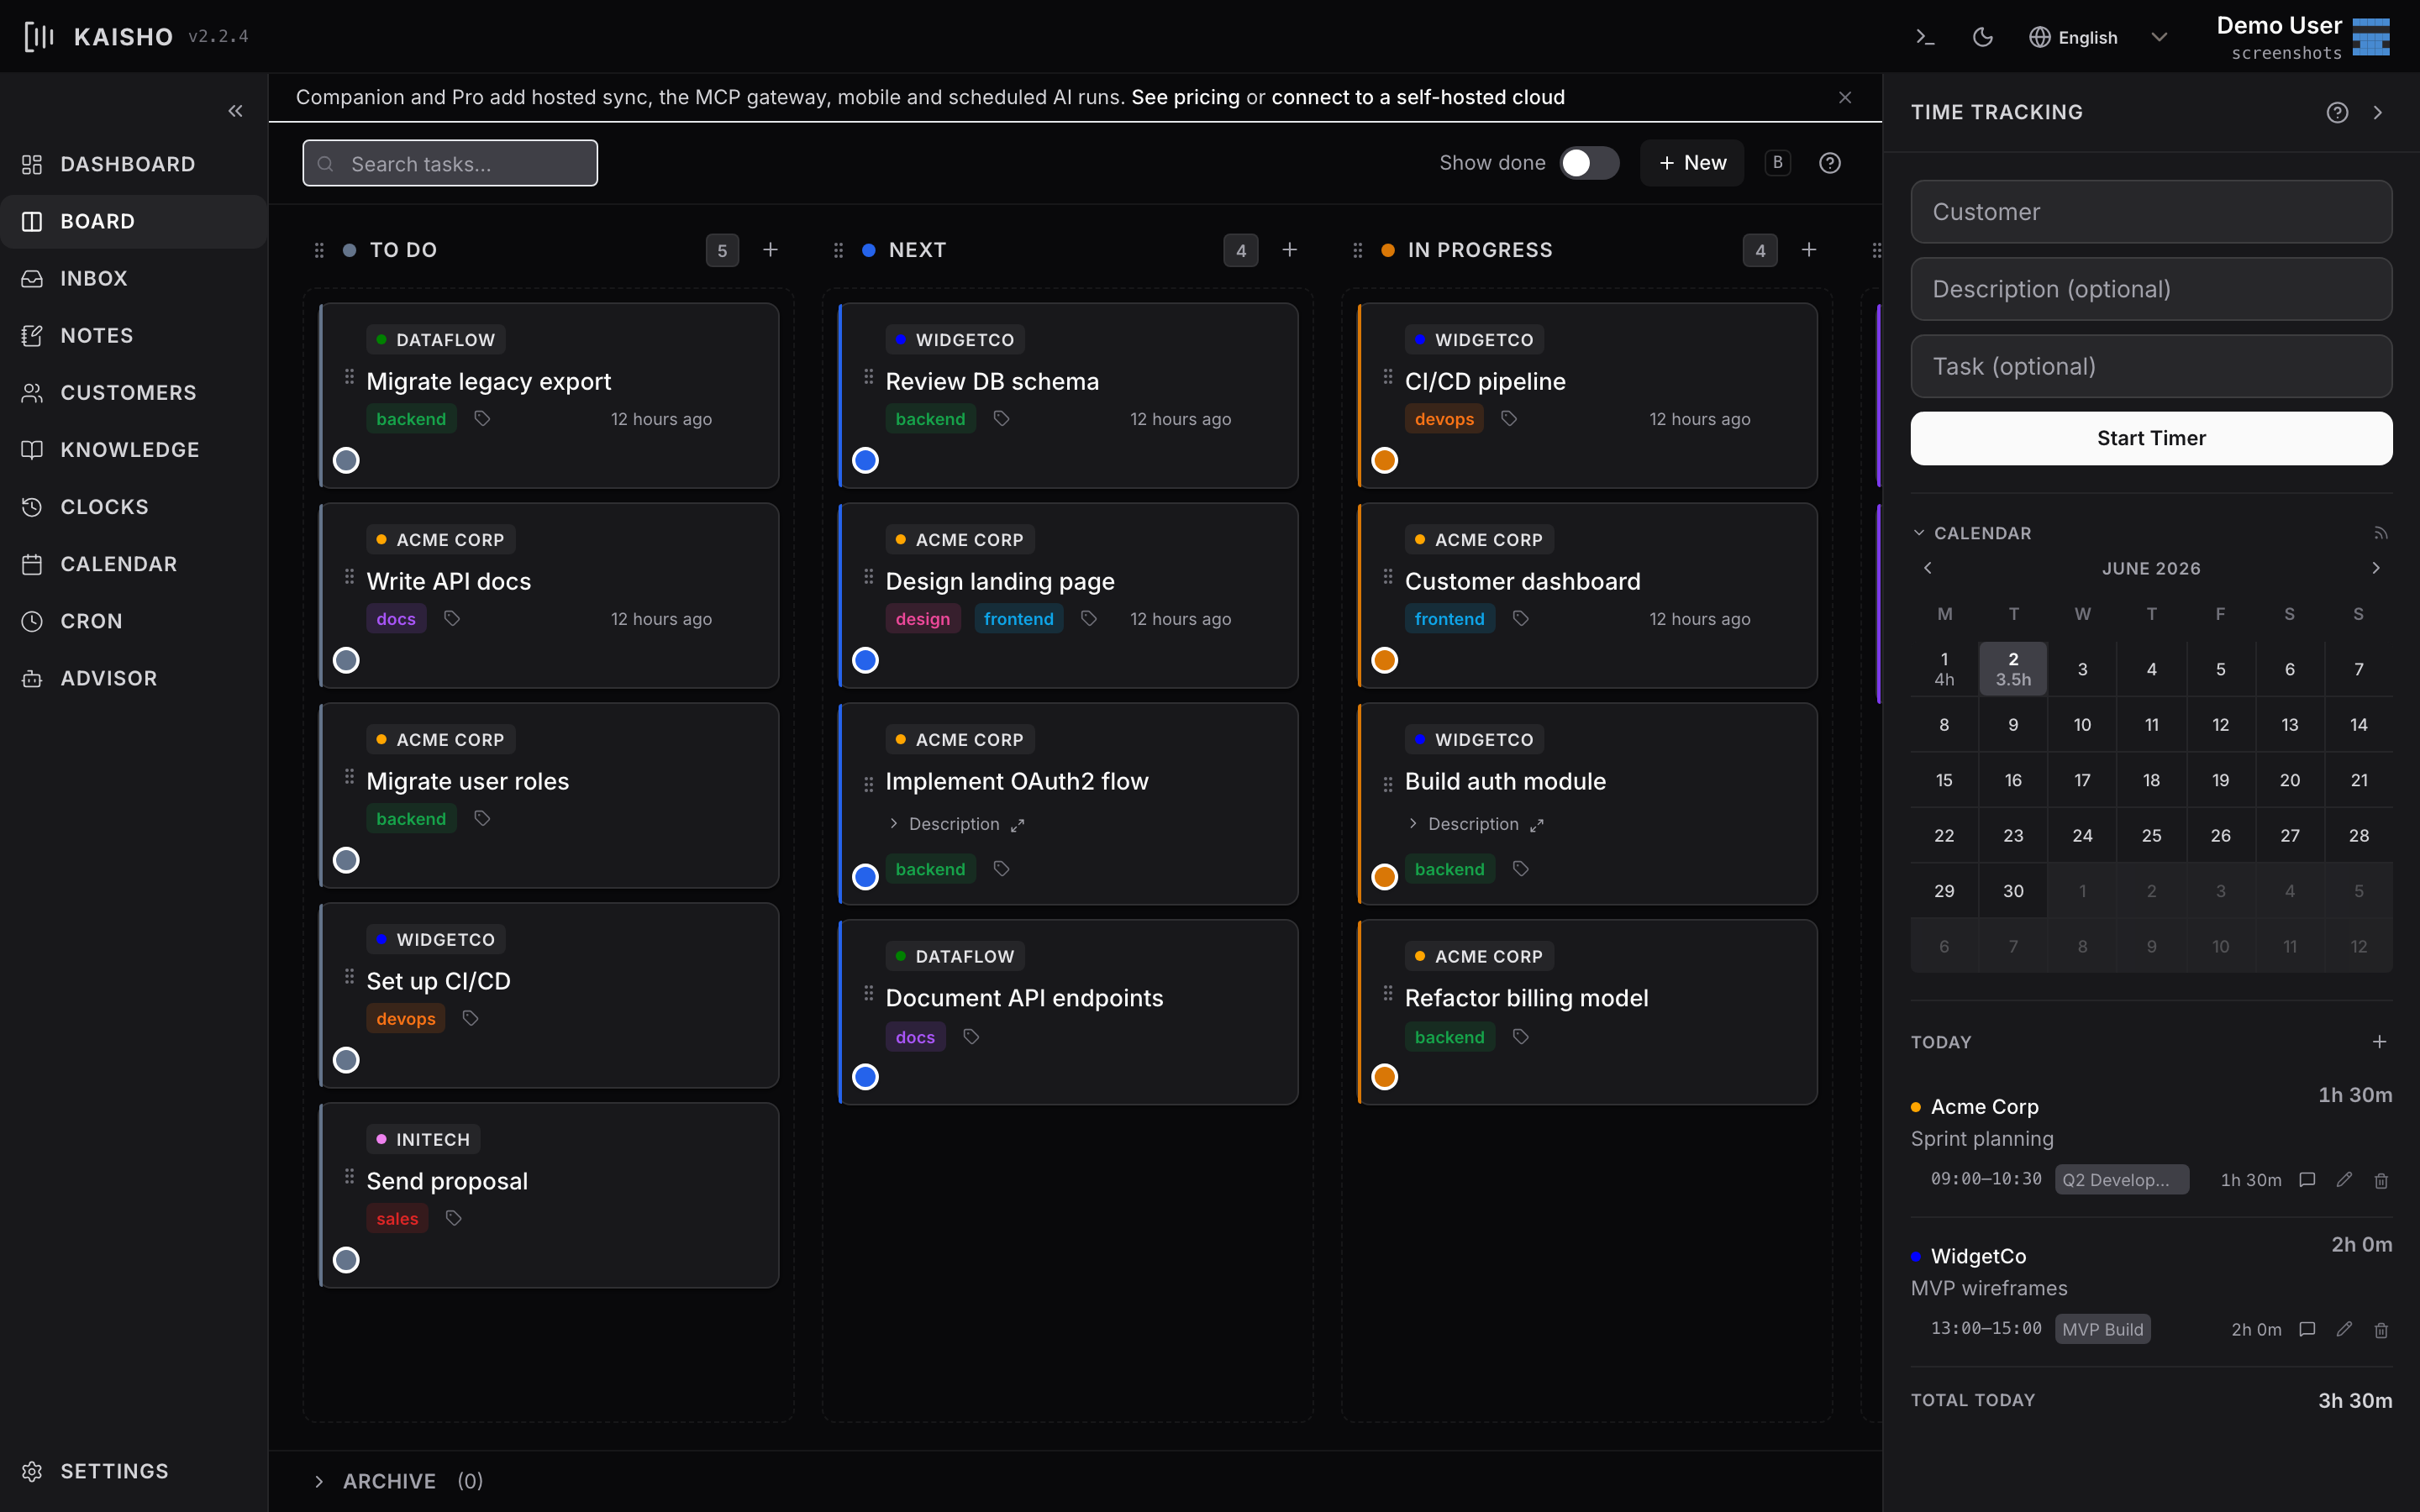Open Settings in the sidebar
The height and width of the screenshot is (1512, 2420).
coord(134,1471)
